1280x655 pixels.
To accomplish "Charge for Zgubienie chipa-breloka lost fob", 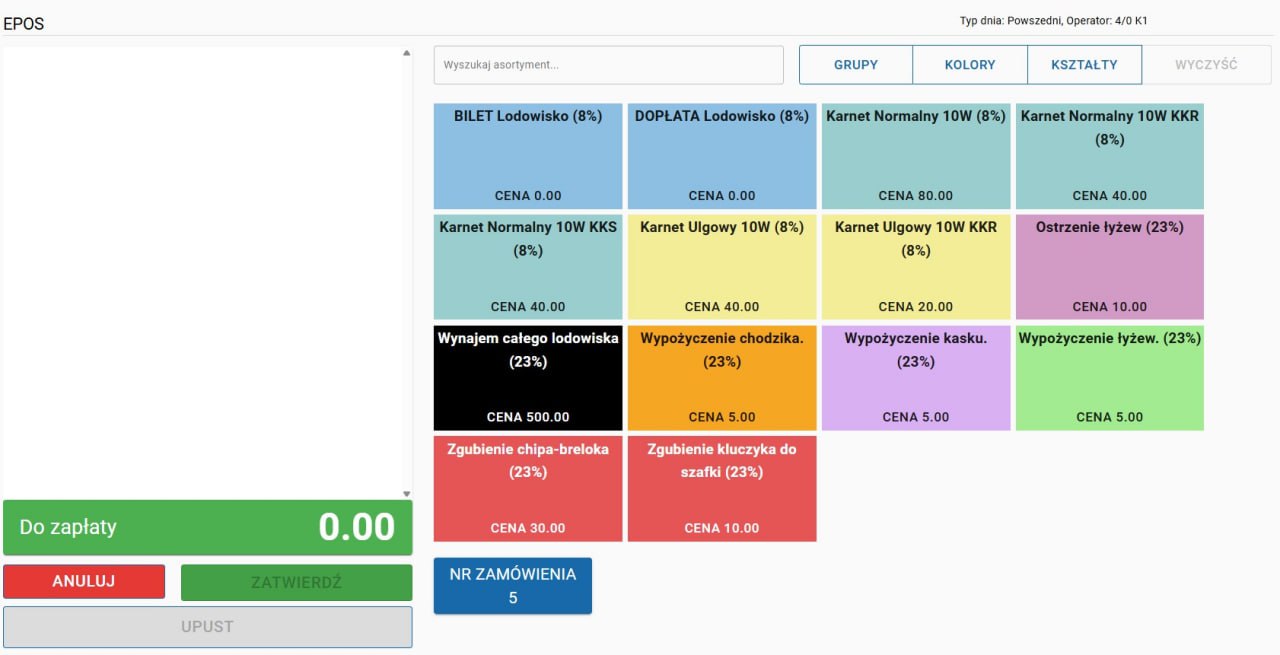I will pos(527,488).
